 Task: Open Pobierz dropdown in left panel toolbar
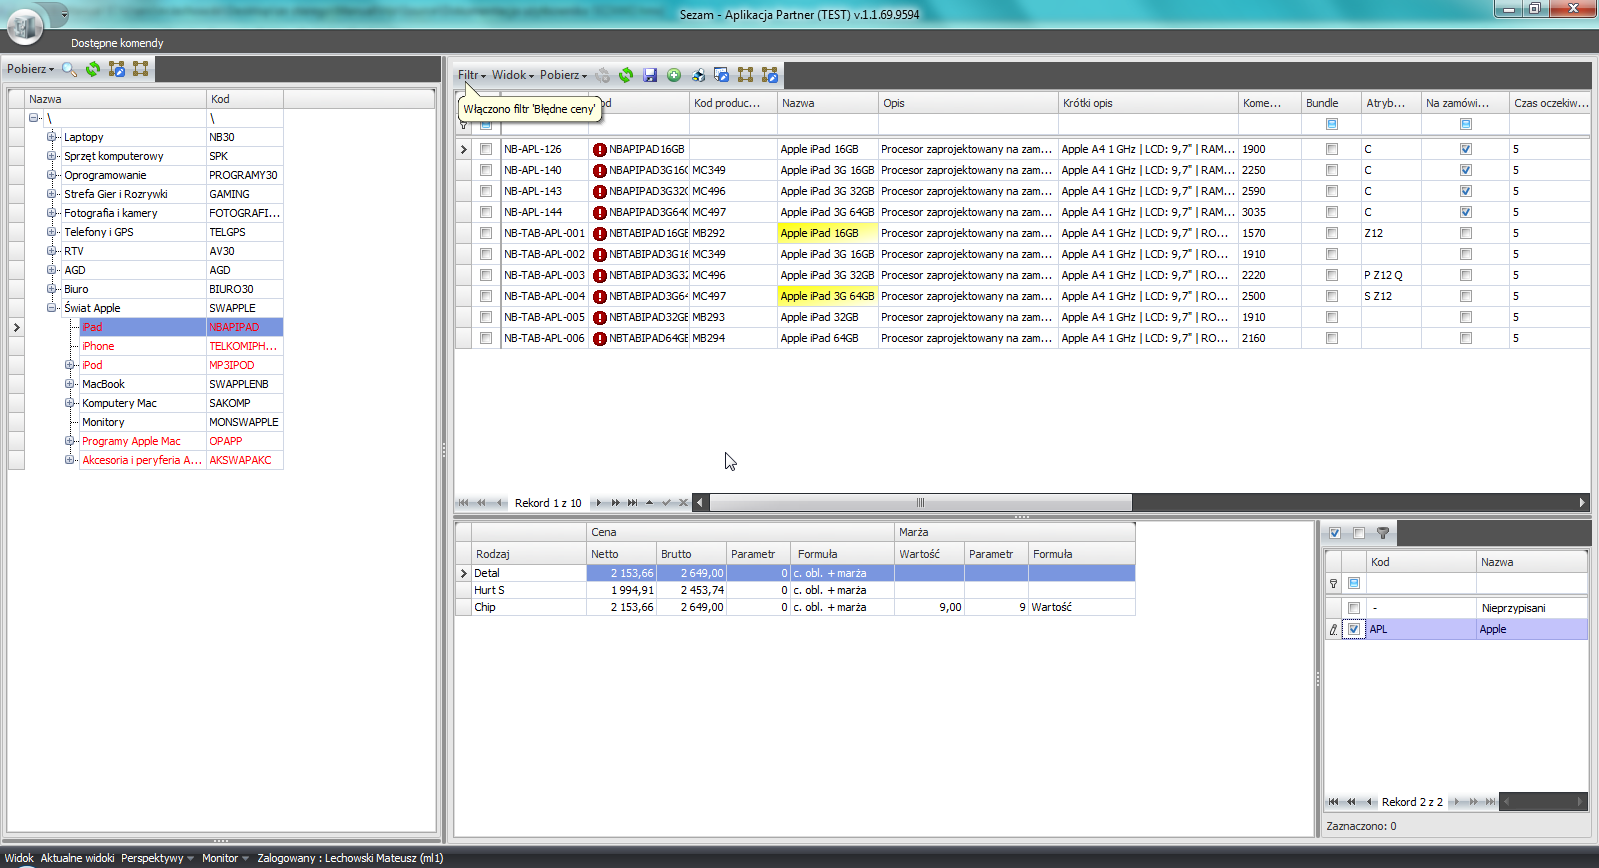pyautogui.click(x=30, y=69)
